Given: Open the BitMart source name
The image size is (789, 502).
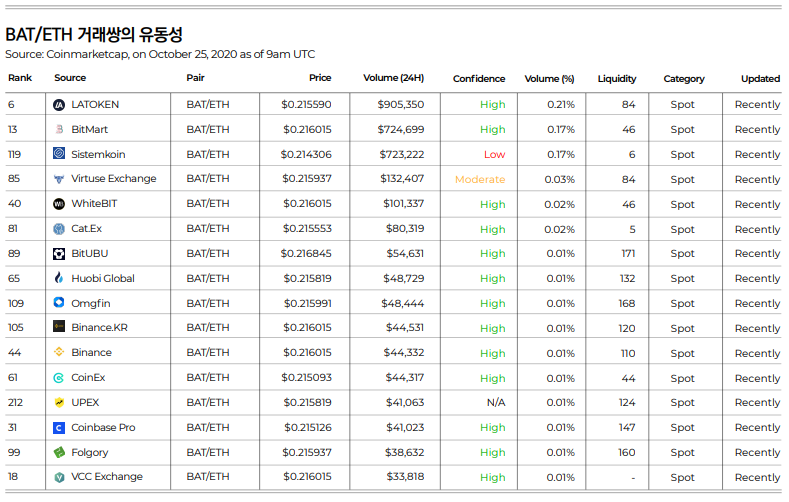Looking at the screenshot, I should (x=90, y=129).
